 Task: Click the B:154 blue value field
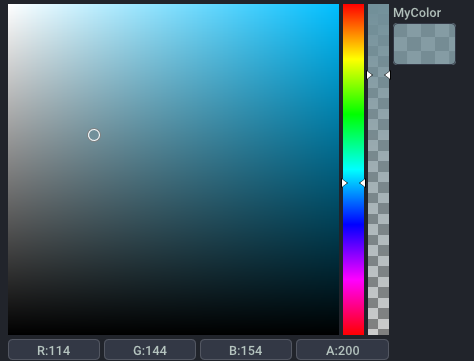point(246,350)
